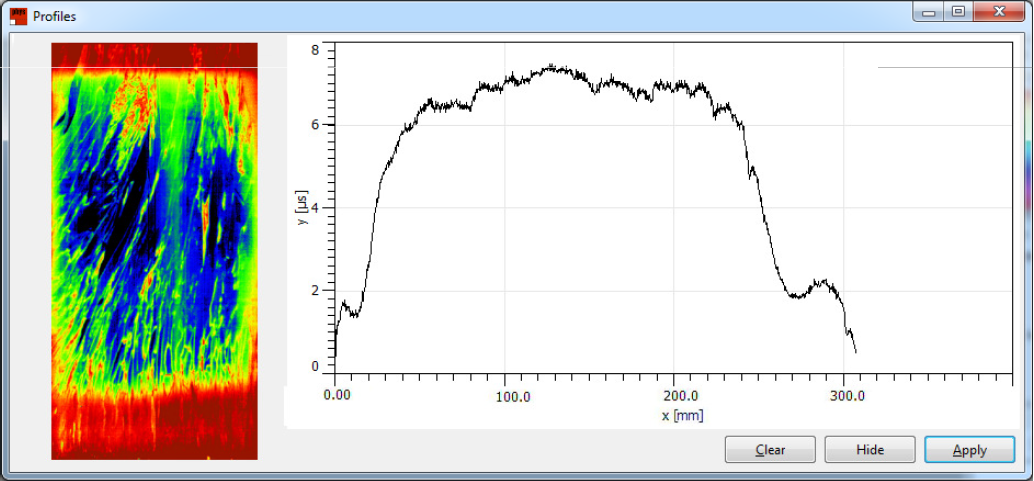The image size is (1034, 481).
Task: Select the y [µs] axis label
Action: (301, 206)
